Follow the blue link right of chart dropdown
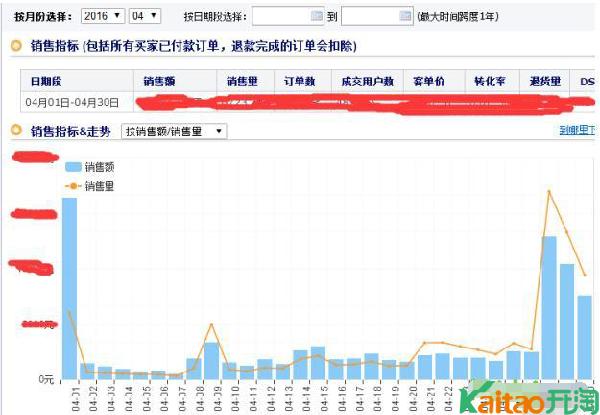 pyautogui.click(x=579, y=131)
